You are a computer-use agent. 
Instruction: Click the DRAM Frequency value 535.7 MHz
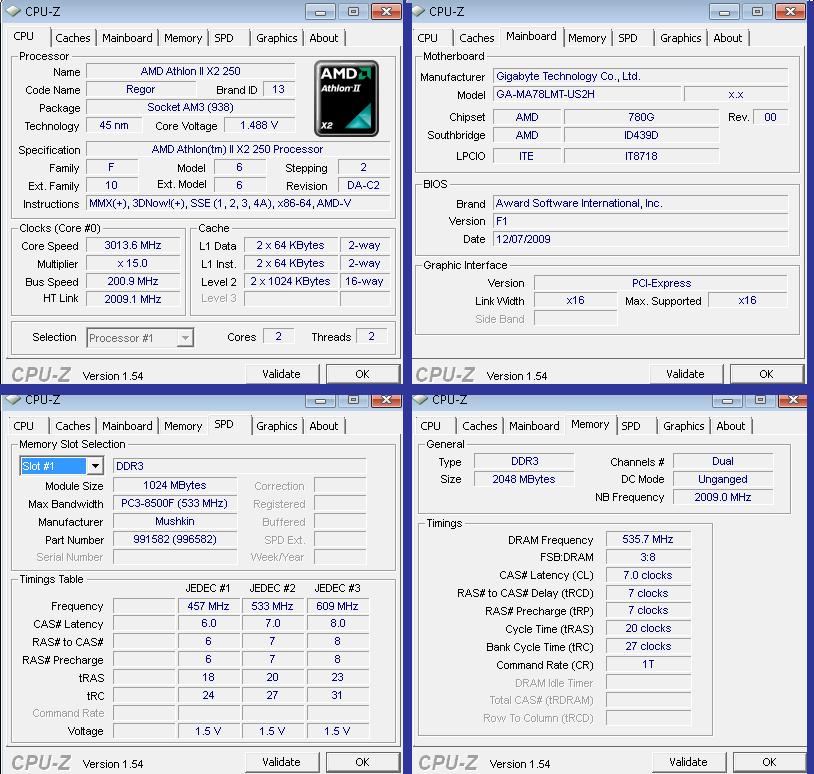click(648, 539)
